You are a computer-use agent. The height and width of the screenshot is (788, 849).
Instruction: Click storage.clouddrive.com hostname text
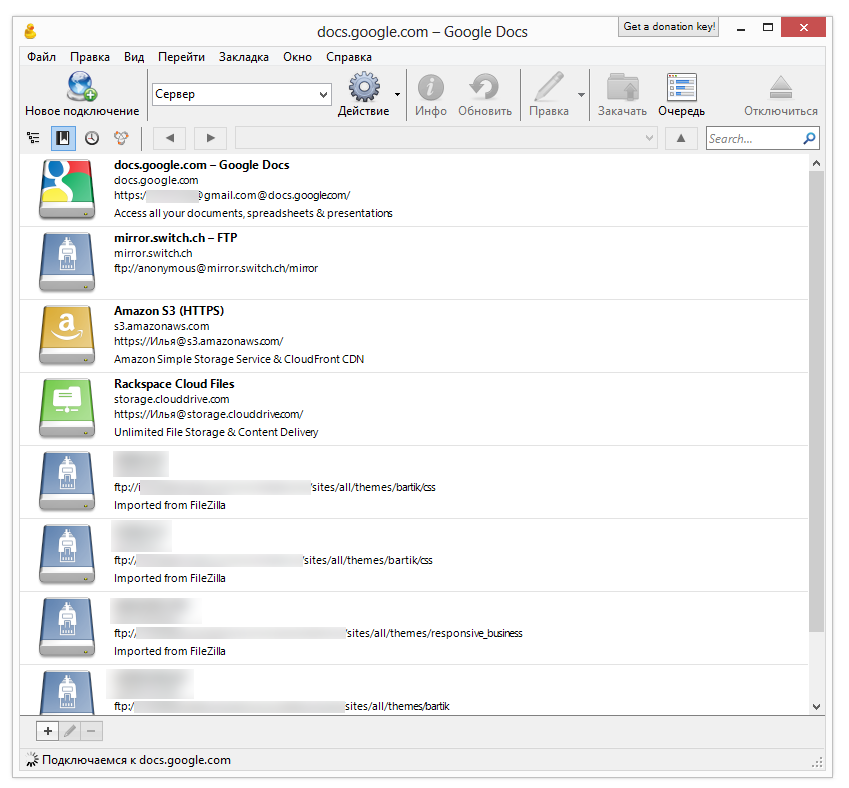tap(172, 399)
